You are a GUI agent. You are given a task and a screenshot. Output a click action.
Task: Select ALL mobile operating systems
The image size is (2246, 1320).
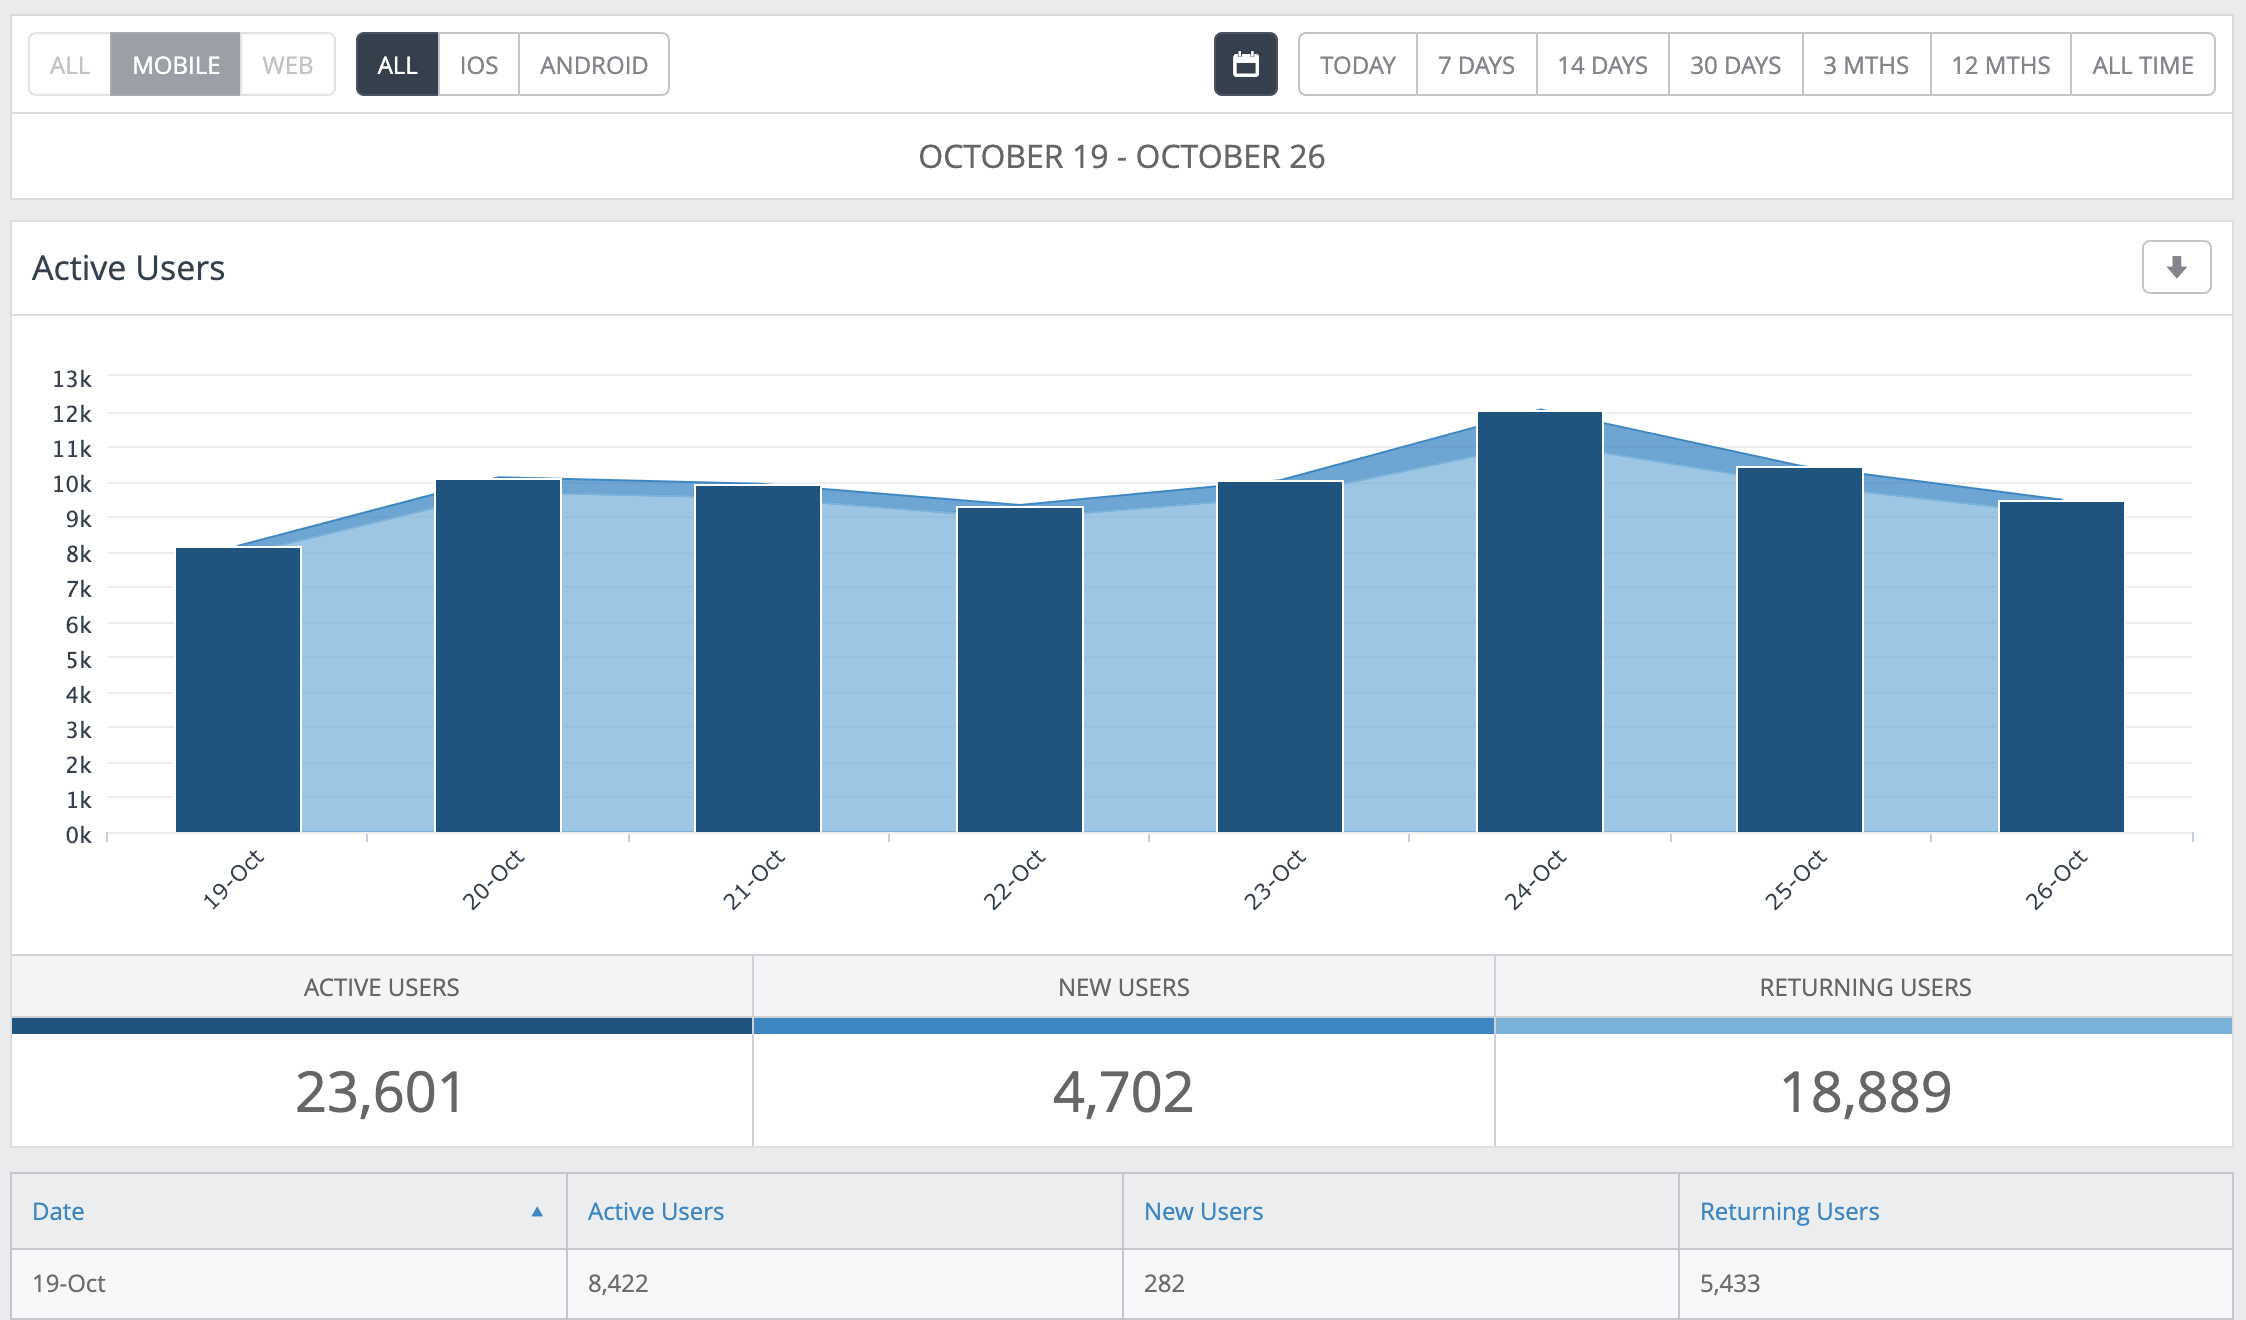pos(397,65)
